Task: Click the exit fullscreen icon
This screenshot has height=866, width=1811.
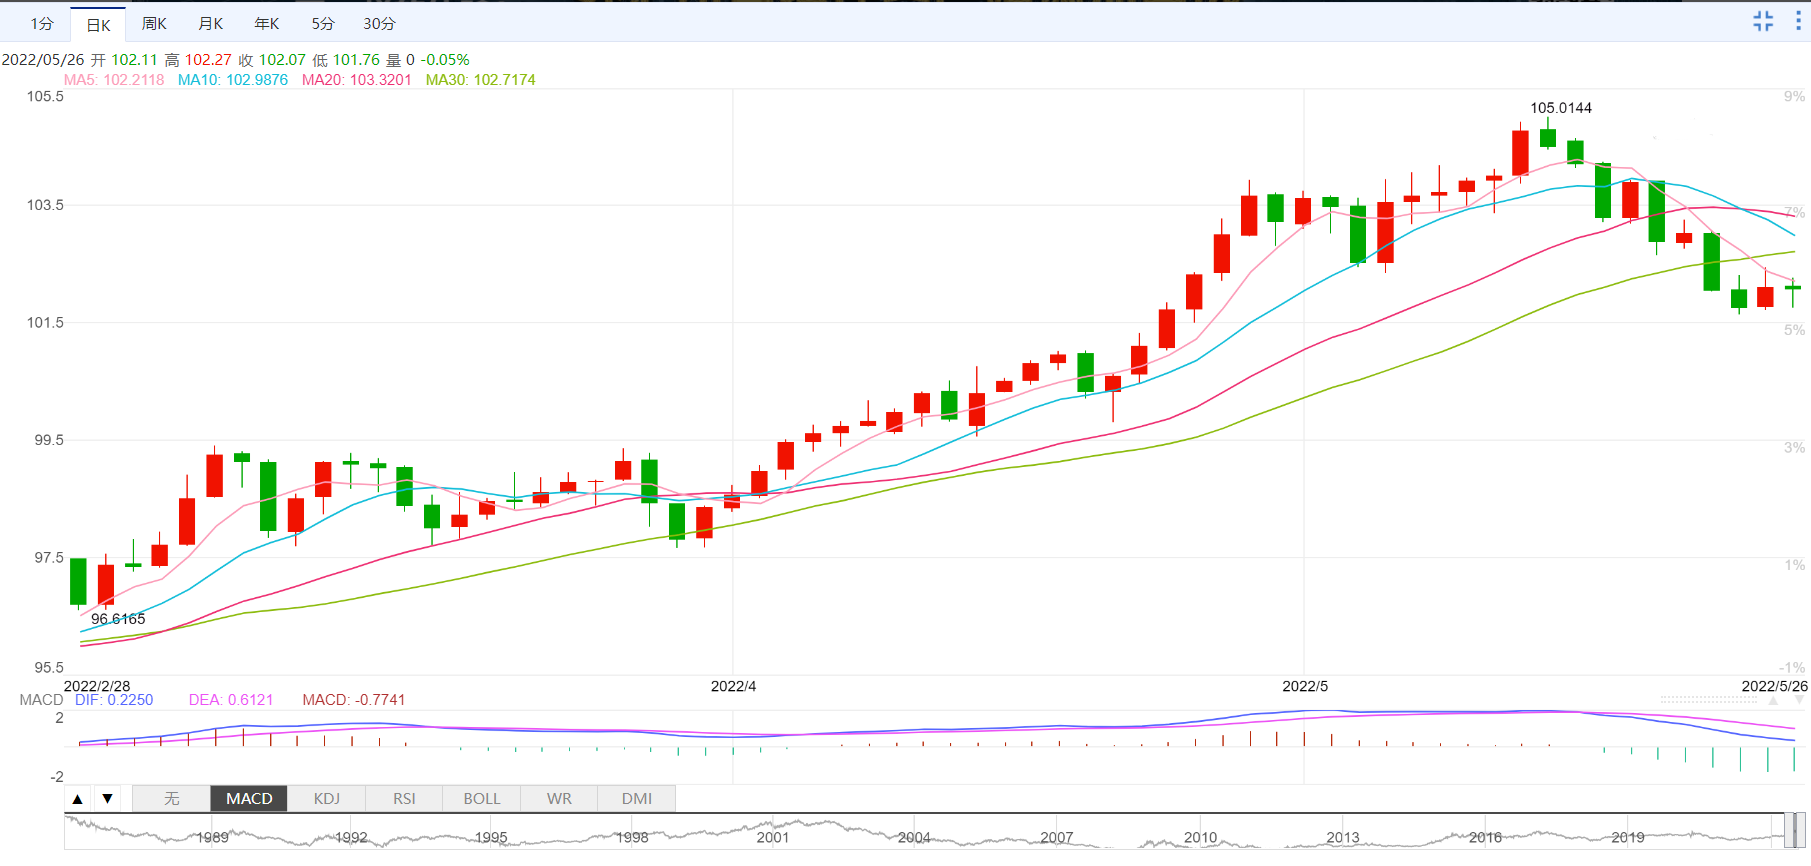Action: tap(1763, 21)
